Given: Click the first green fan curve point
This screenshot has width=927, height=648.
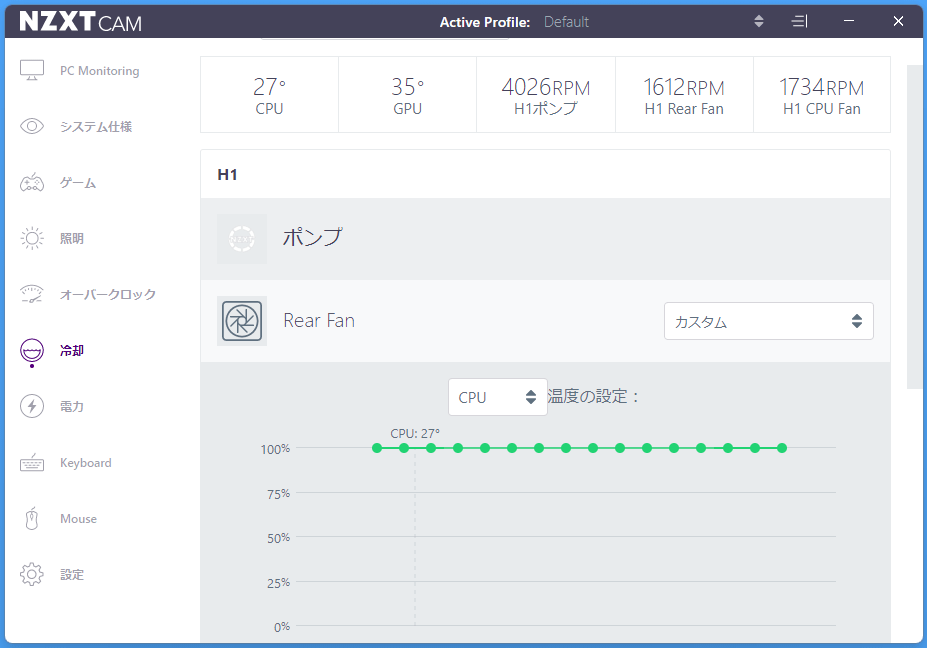Looking at the screenshot, I should pyautogui.click(x=377, y=448).
